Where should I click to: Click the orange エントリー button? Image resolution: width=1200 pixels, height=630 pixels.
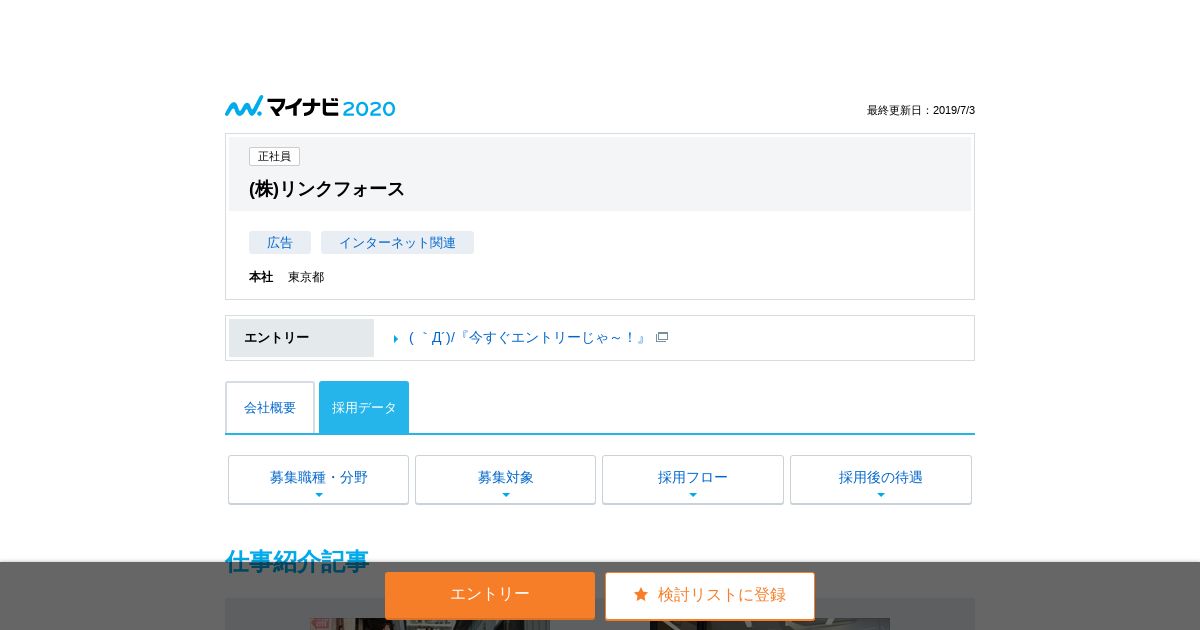(x=490, y=595)
